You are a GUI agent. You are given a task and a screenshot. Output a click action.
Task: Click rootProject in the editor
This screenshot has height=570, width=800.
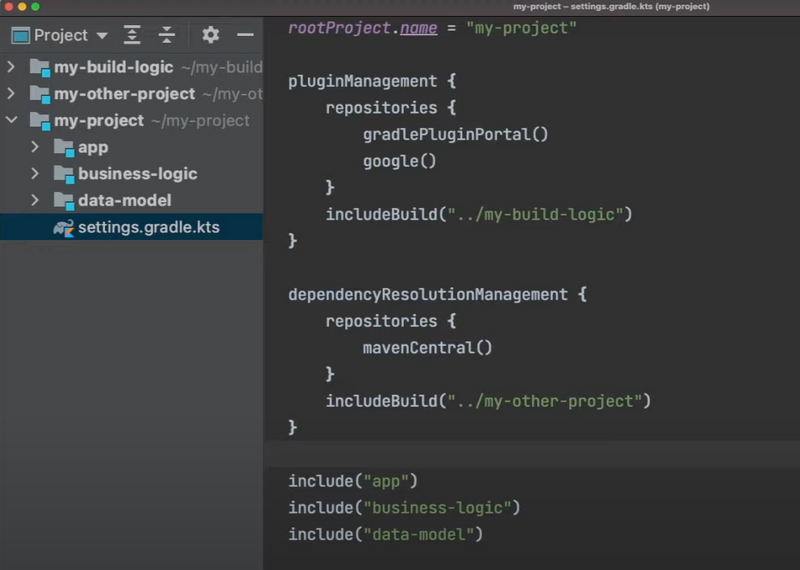pyautogui.click(x=339, y=28)
